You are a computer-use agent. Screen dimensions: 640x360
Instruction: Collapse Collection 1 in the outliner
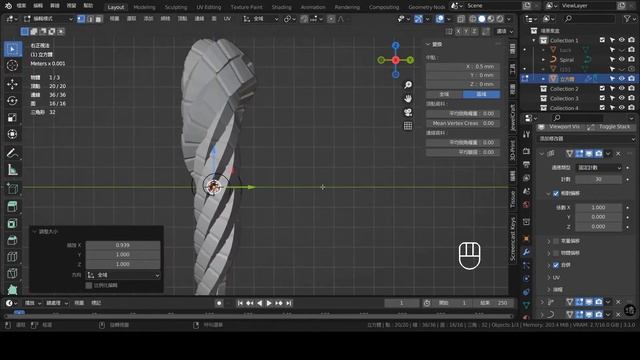point(533,40)
